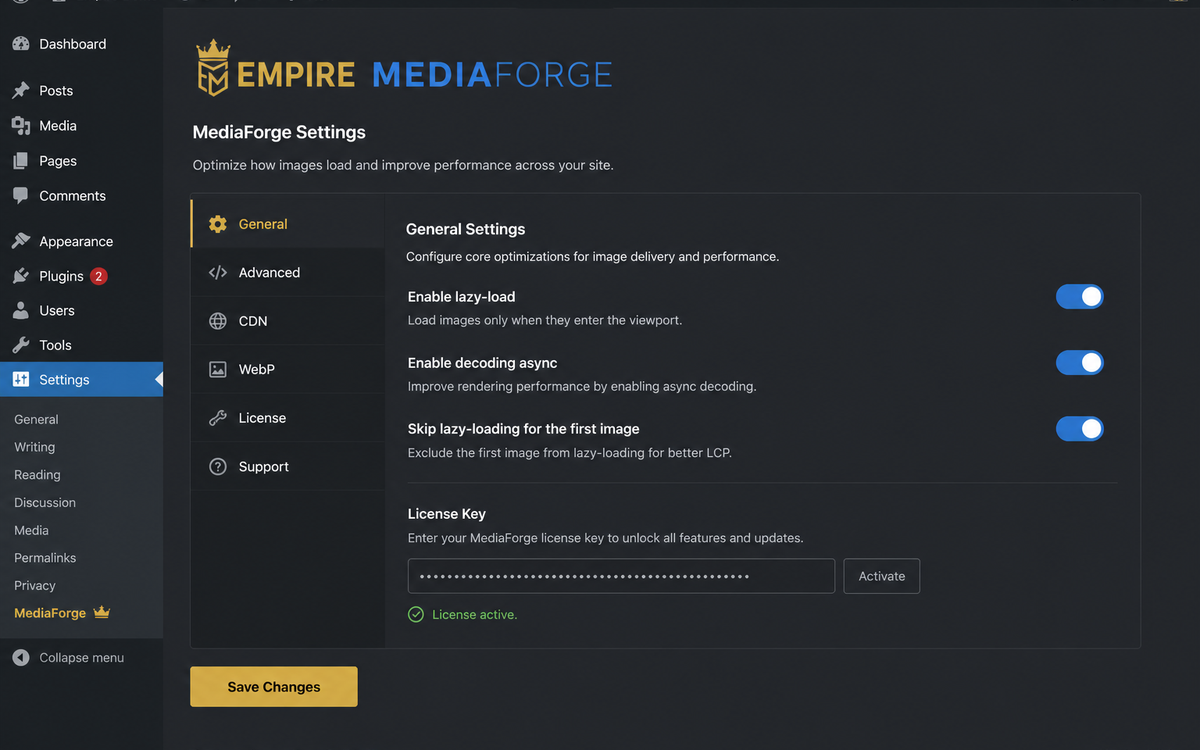Open General under Settings submenu

pyautogui.click(x=36, y=420)
